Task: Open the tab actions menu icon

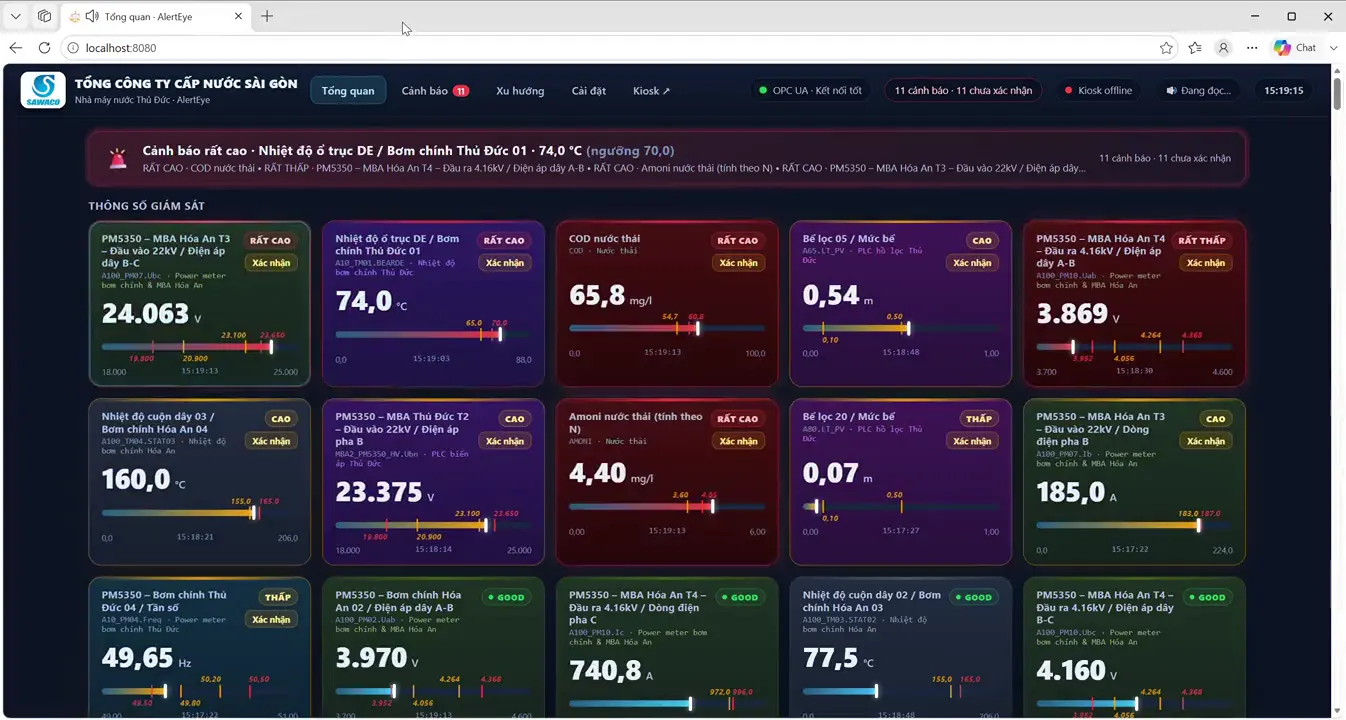Action: click(x=44, y=16)
